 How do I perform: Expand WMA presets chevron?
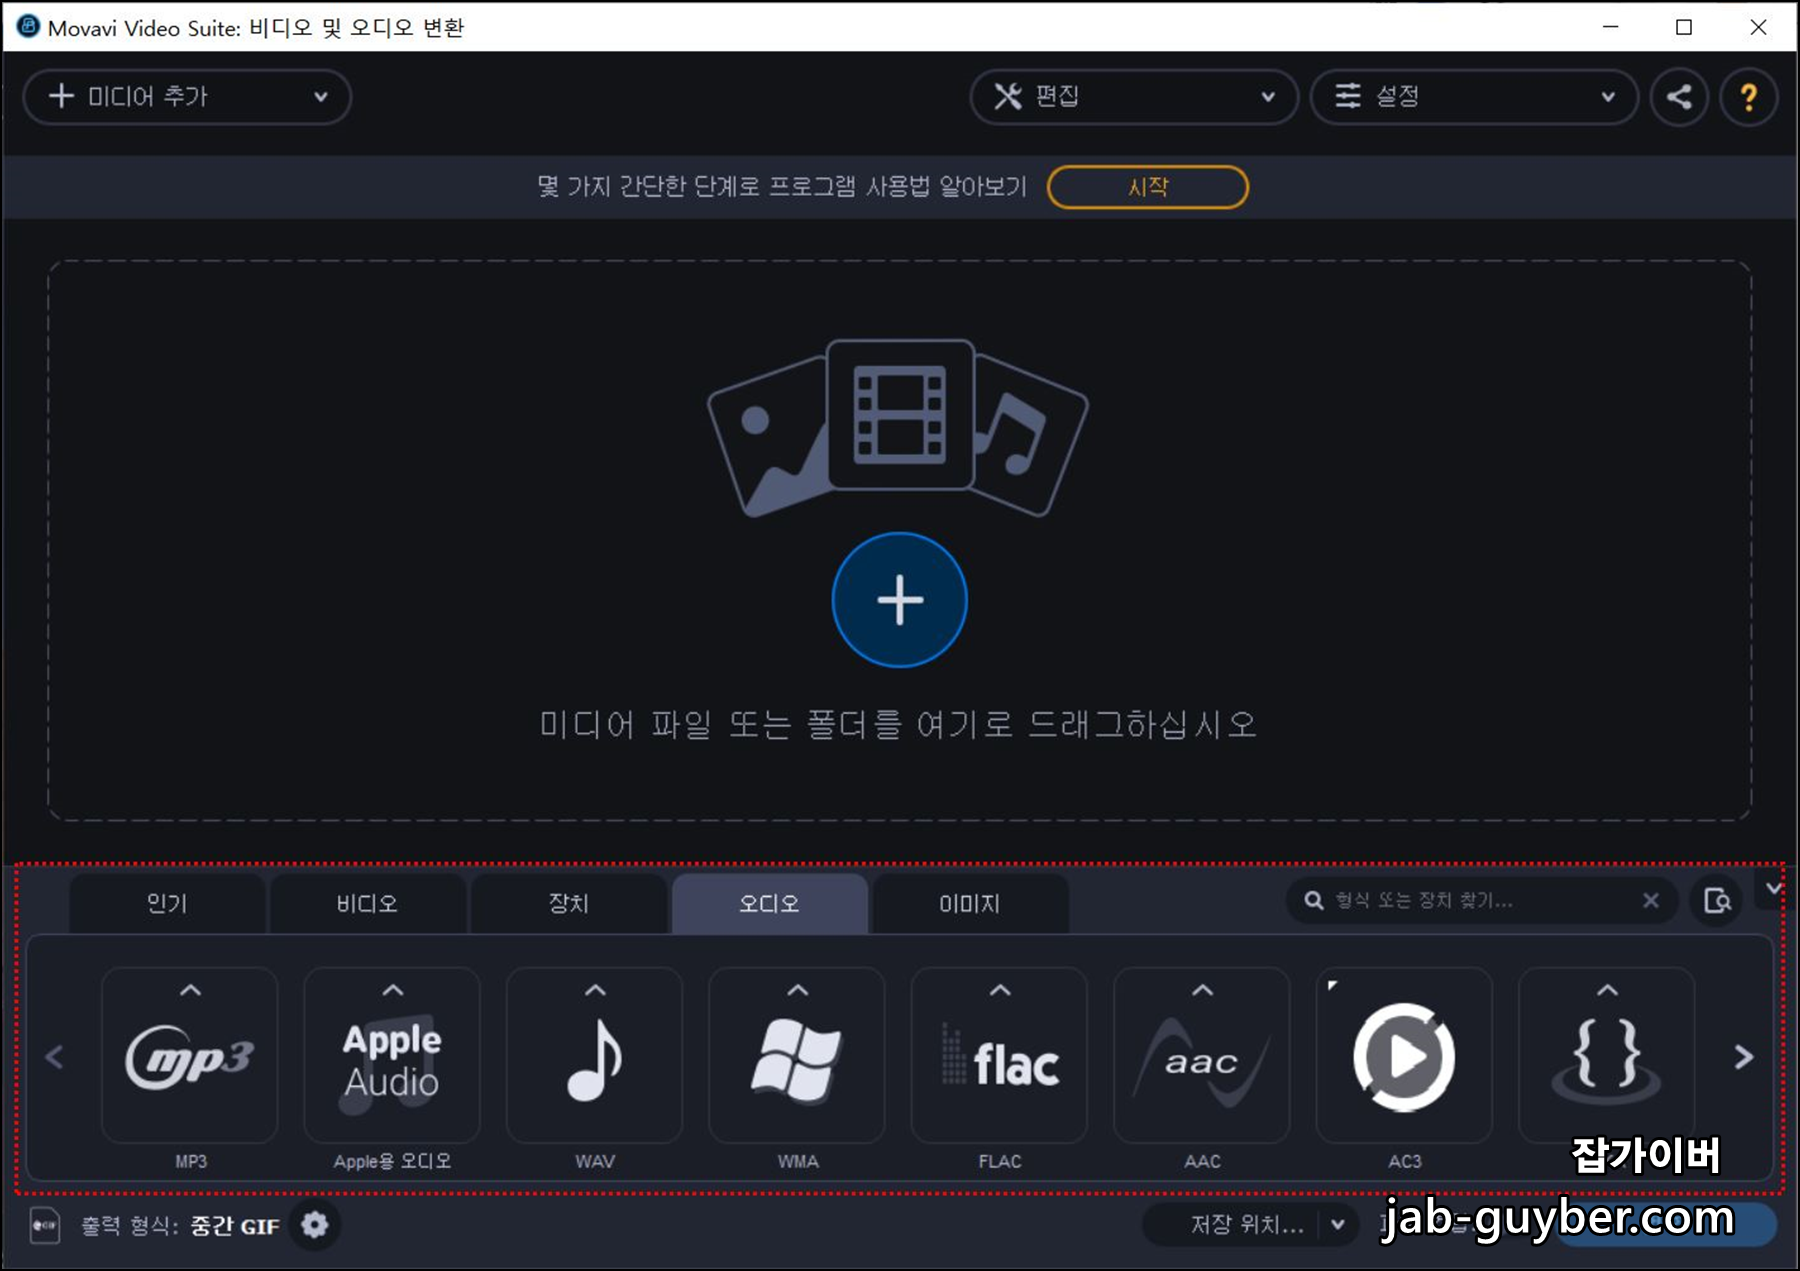(797, 990)
